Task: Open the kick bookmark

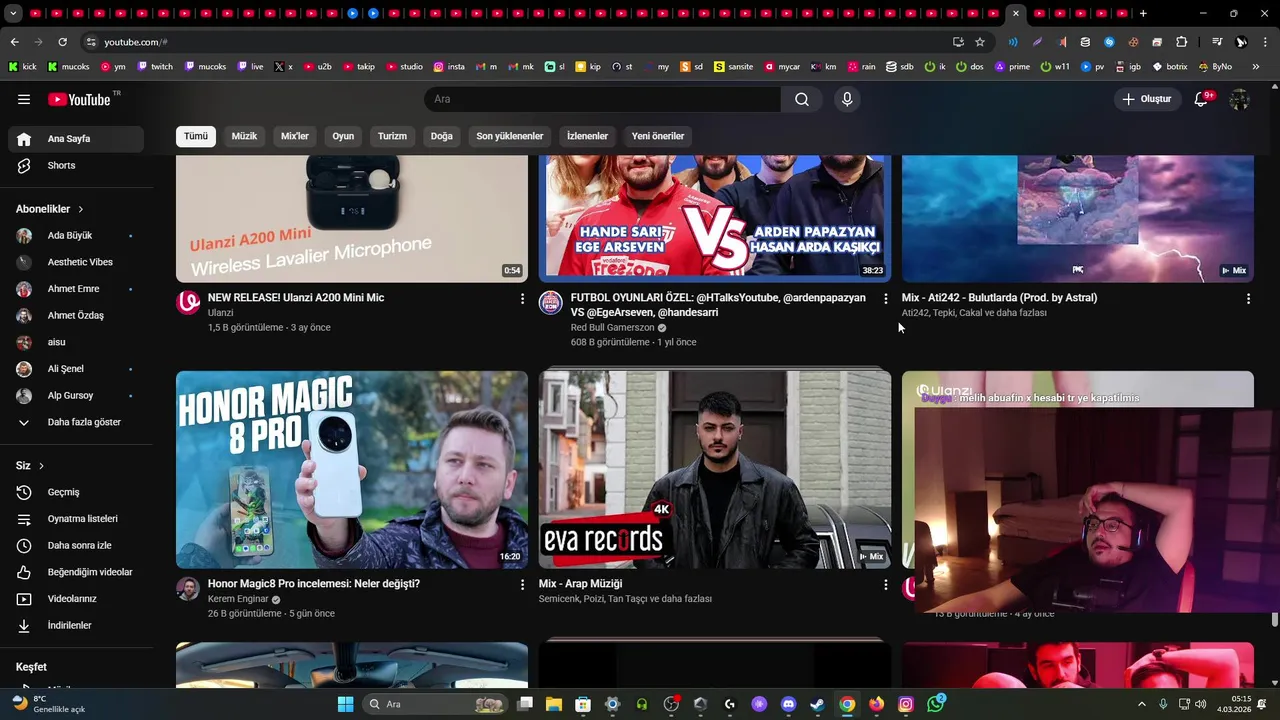Action: (23, 67)
